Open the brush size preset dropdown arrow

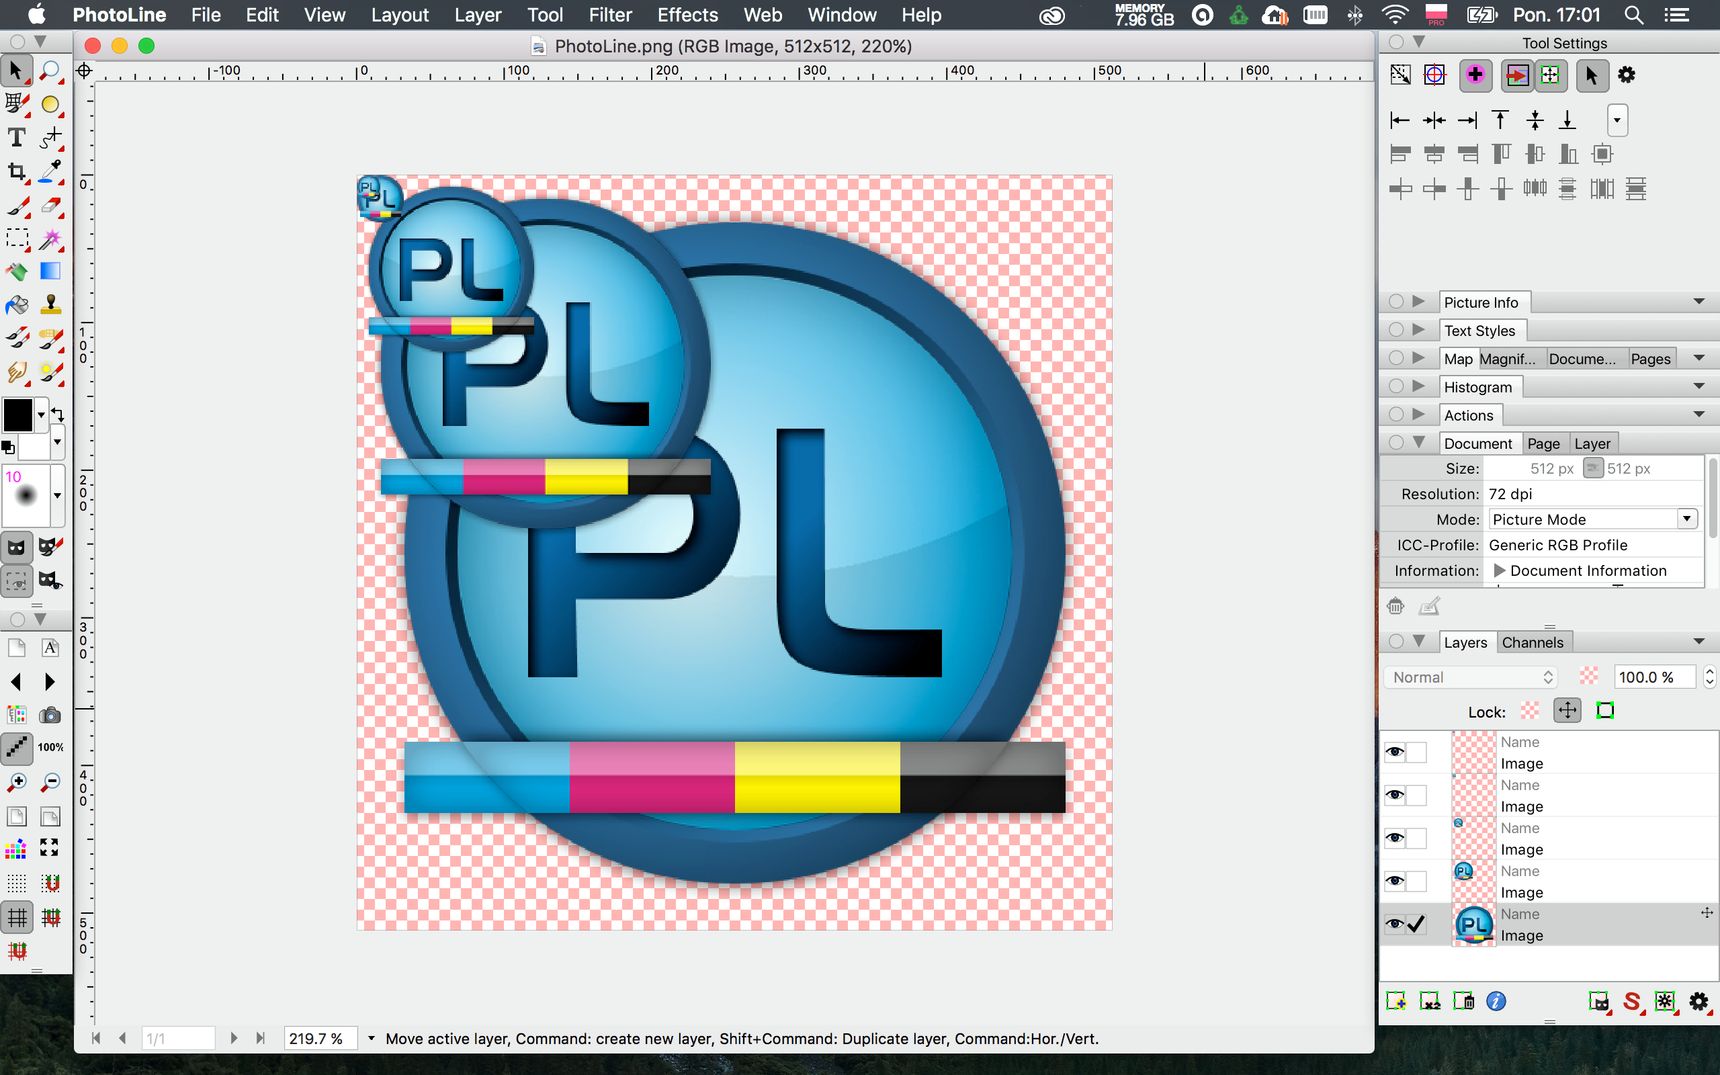(x=58, y=495)
